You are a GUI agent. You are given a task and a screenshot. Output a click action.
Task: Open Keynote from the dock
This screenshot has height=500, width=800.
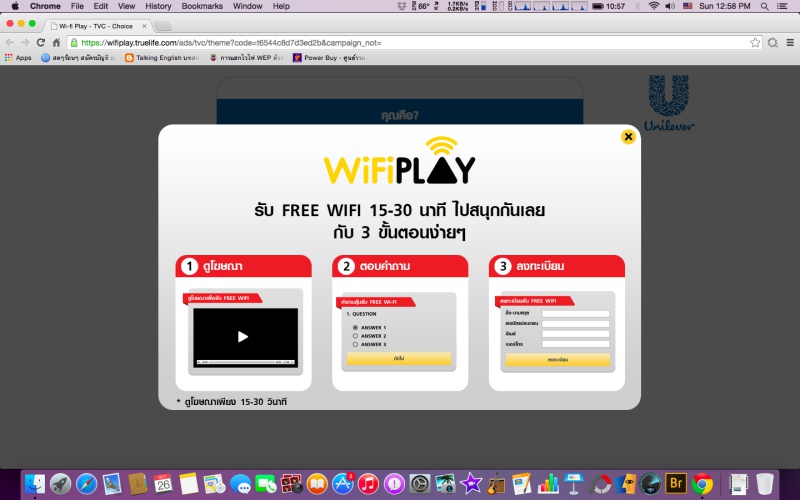point(573,484)
